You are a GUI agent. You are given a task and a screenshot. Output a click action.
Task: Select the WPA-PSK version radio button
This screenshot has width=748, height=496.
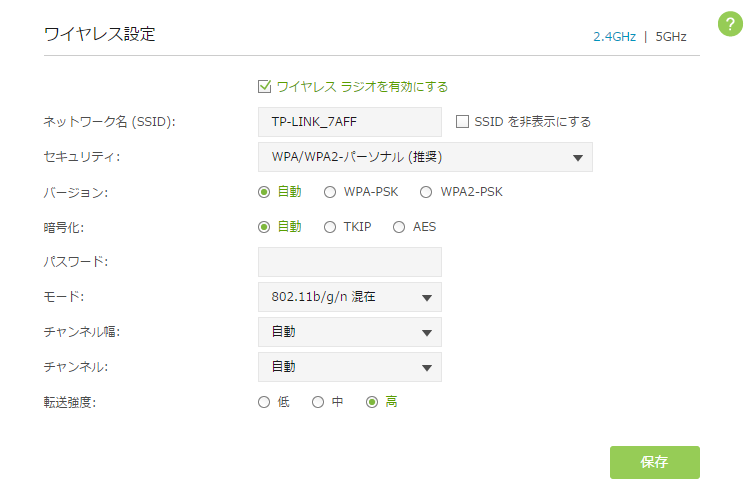pos(330,192)
